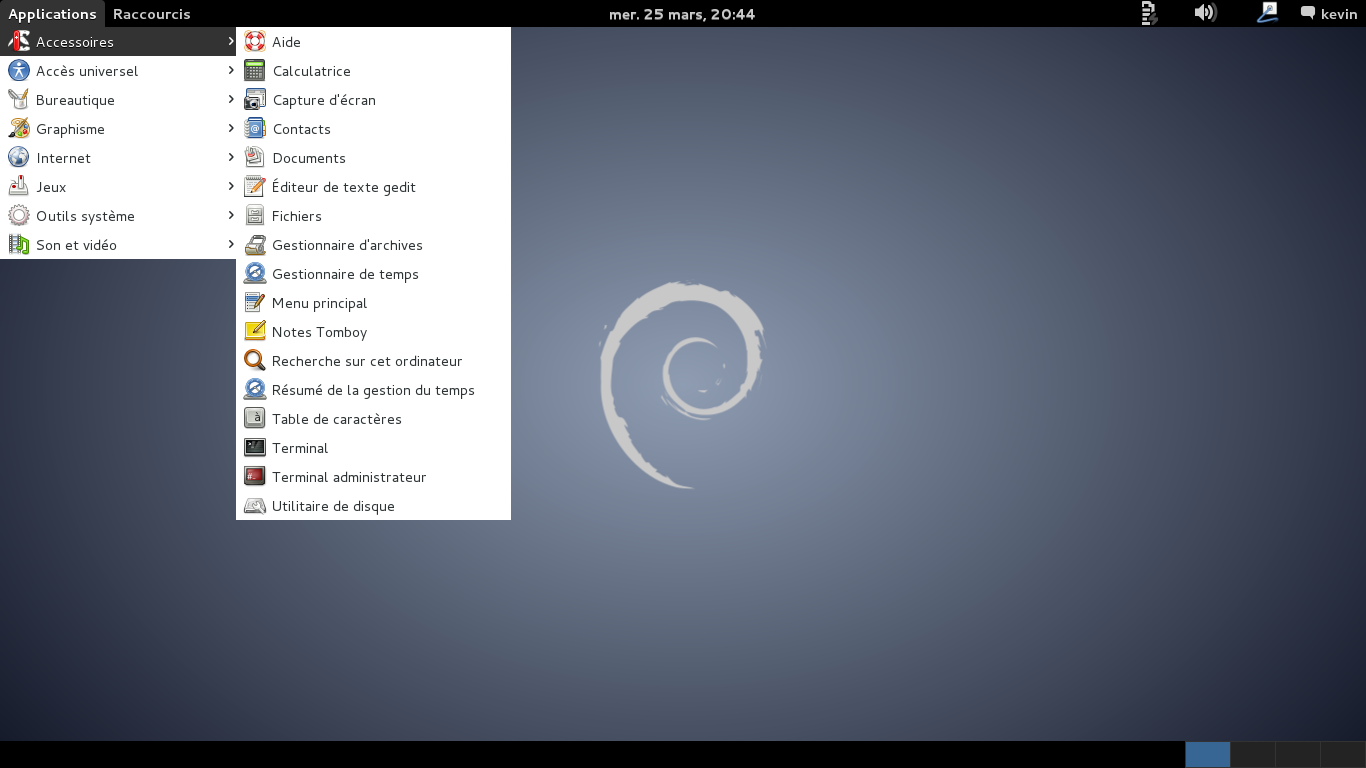1366x768 pixels.
Task: Select the Jeux category label
Action: (x=51, y=187)
